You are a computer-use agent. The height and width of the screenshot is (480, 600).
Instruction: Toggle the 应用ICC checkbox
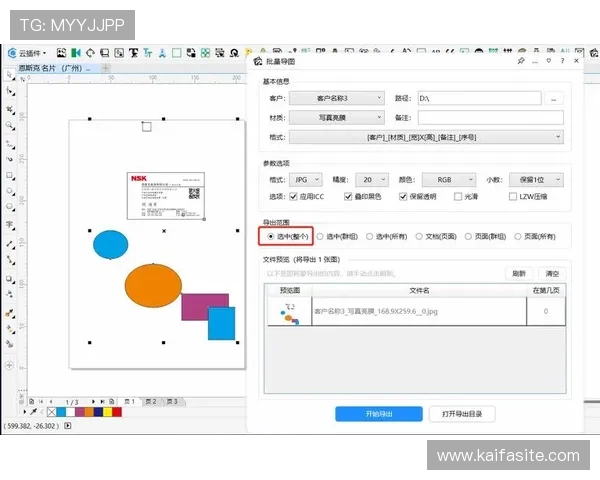[x=293, y=196]
